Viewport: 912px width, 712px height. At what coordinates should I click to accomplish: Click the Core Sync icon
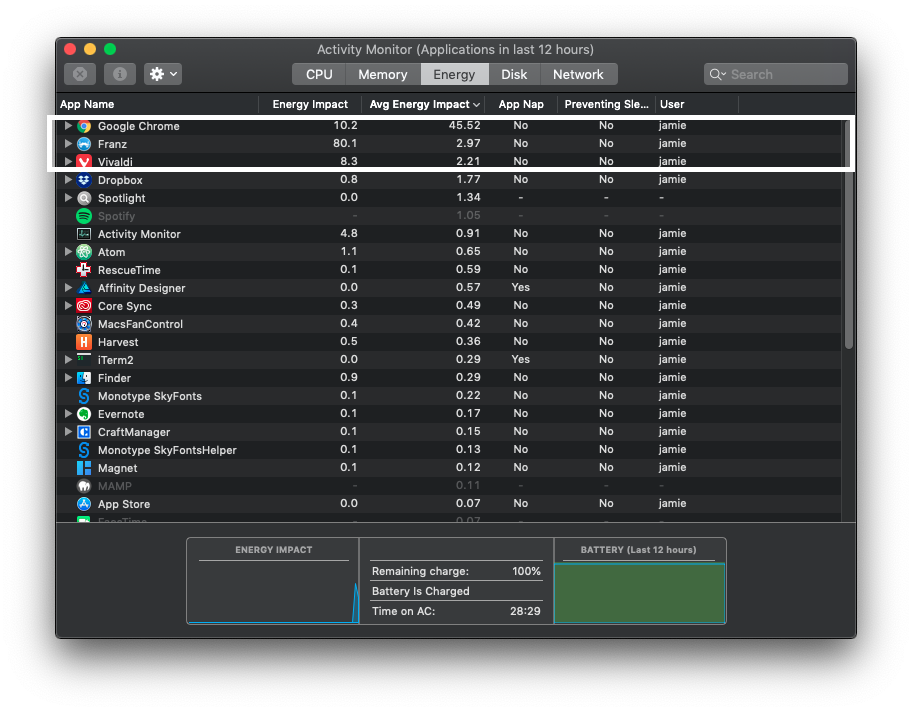tap(84, 307)
